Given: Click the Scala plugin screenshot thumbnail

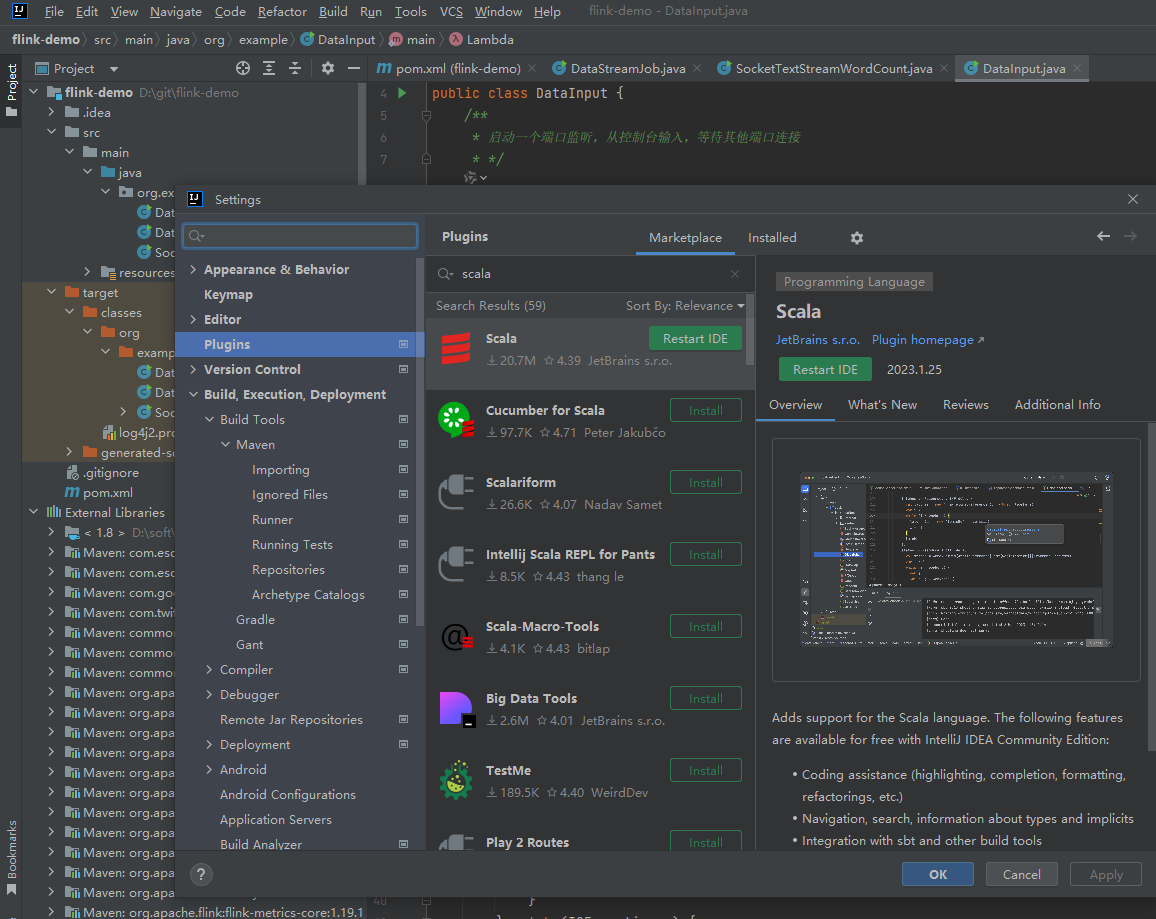Looking at the screenshot, I should coord(955,559).
